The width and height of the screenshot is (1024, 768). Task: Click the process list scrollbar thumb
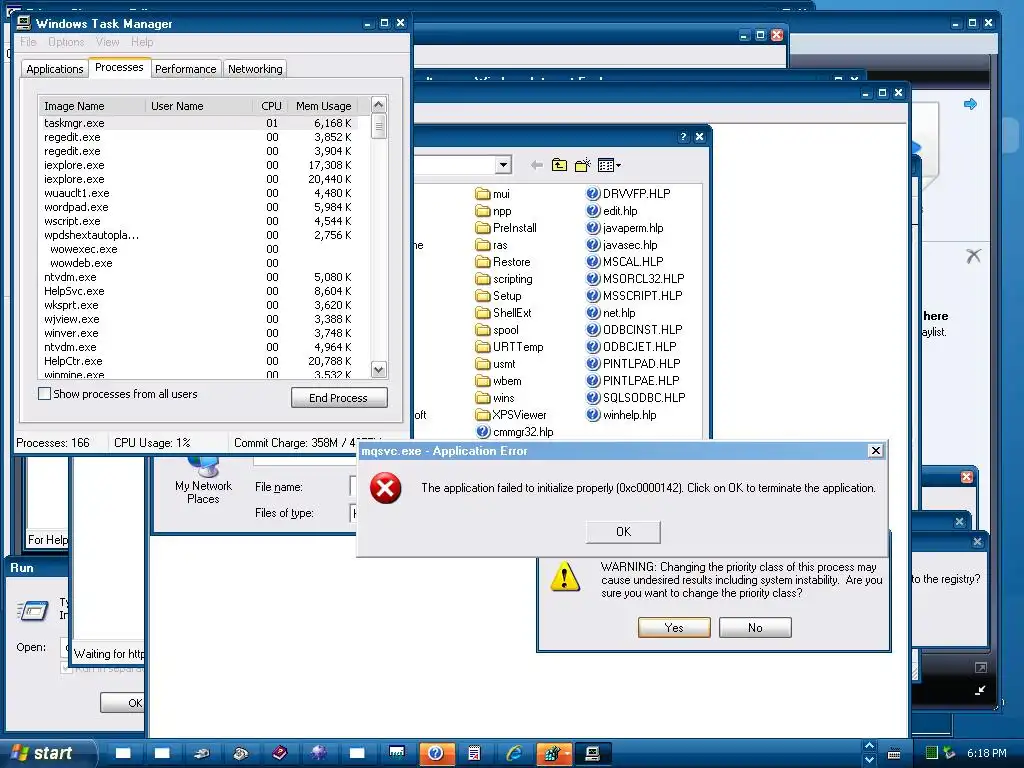378,126
